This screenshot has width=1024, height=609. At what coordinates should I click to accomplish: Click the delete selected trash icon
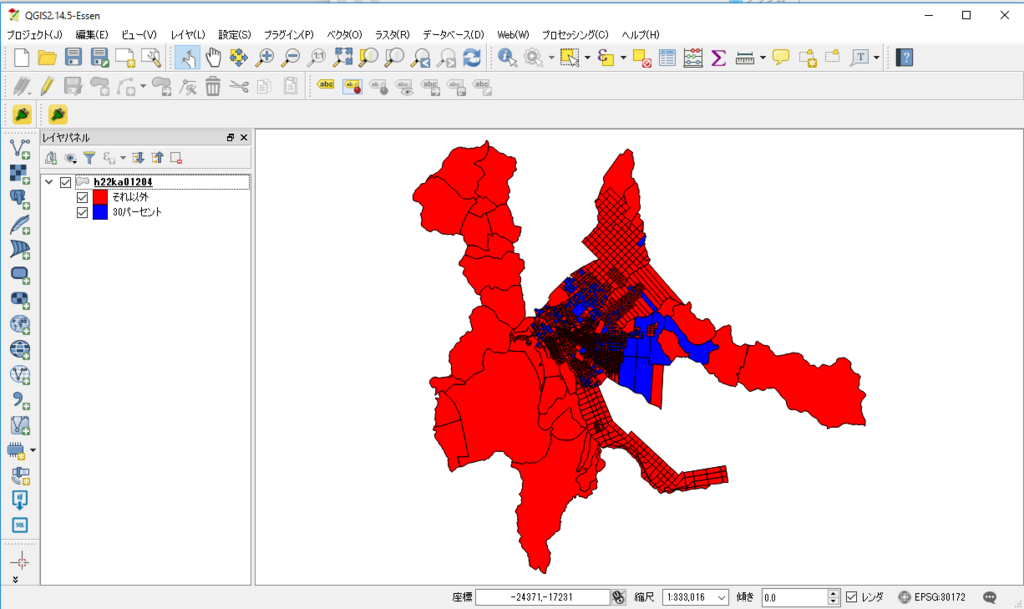[x=213, y=86]
